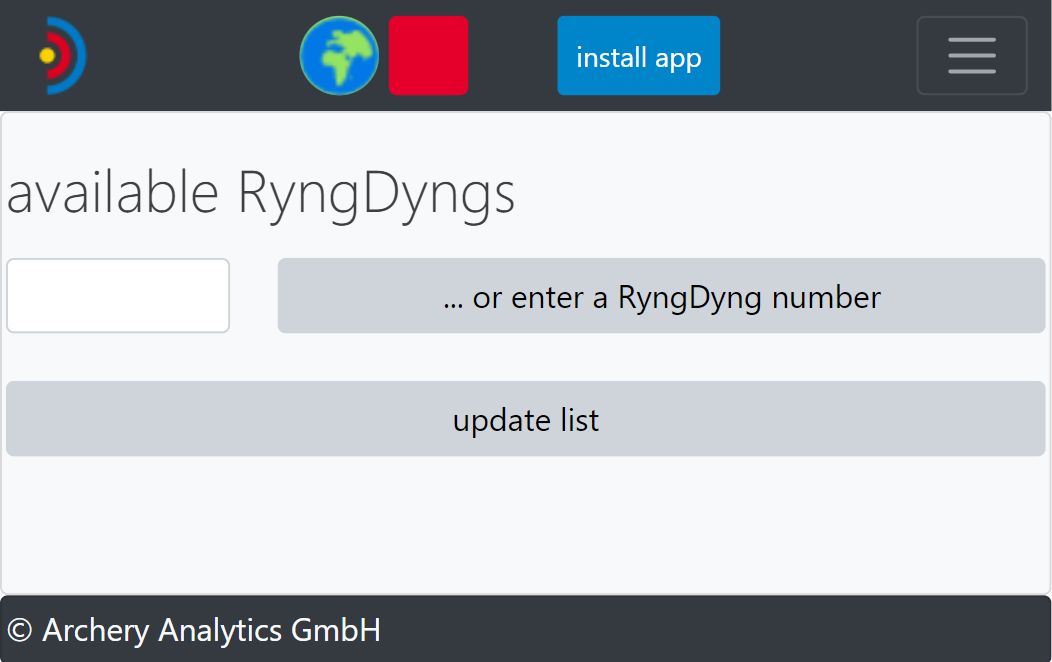Viewport: 1052px width, 662px height.
Task: Place cursor in the empty number box
Action: (118, 296)
